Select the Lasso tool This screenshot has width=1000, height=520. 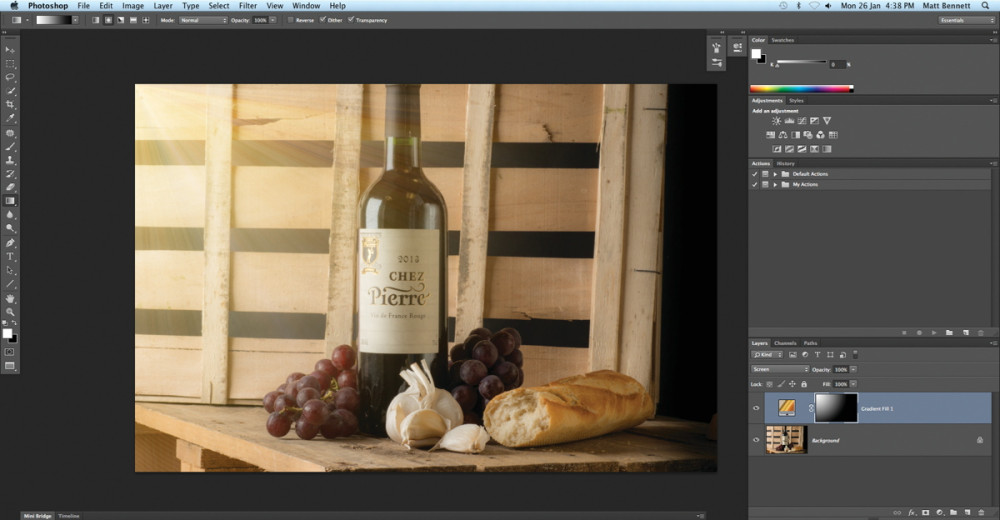click(x=10, y=77)
